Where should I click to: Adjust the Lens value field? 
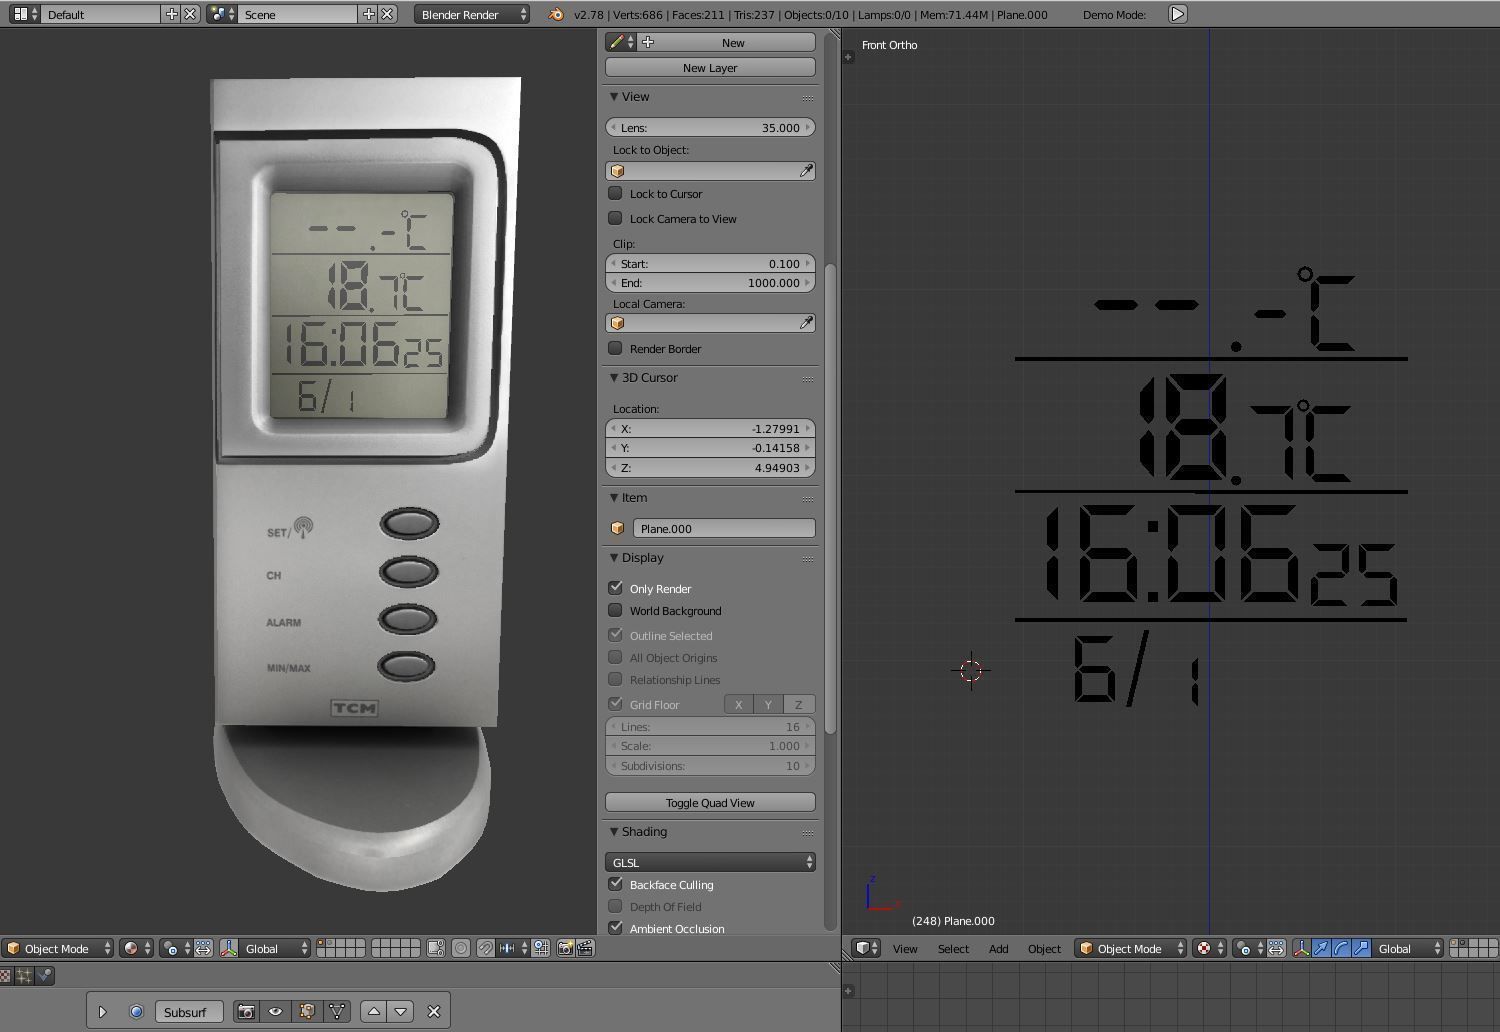[710, 127]
